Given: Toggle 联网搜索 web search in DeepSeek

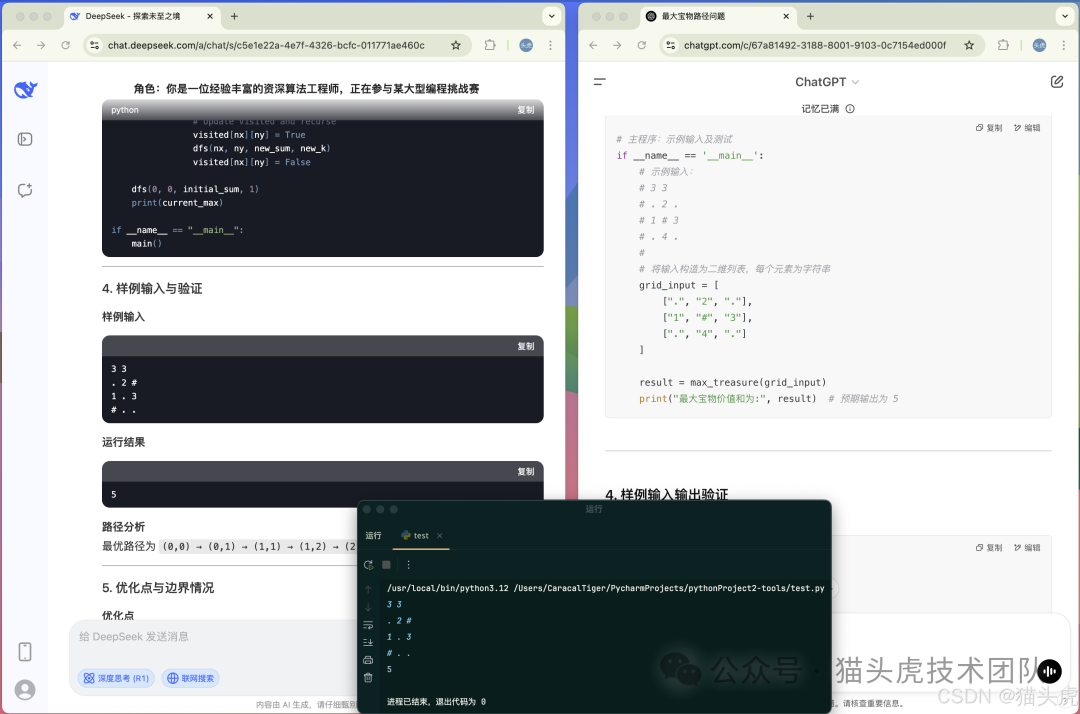Looking at the screenshot, I should pos(191,678).
